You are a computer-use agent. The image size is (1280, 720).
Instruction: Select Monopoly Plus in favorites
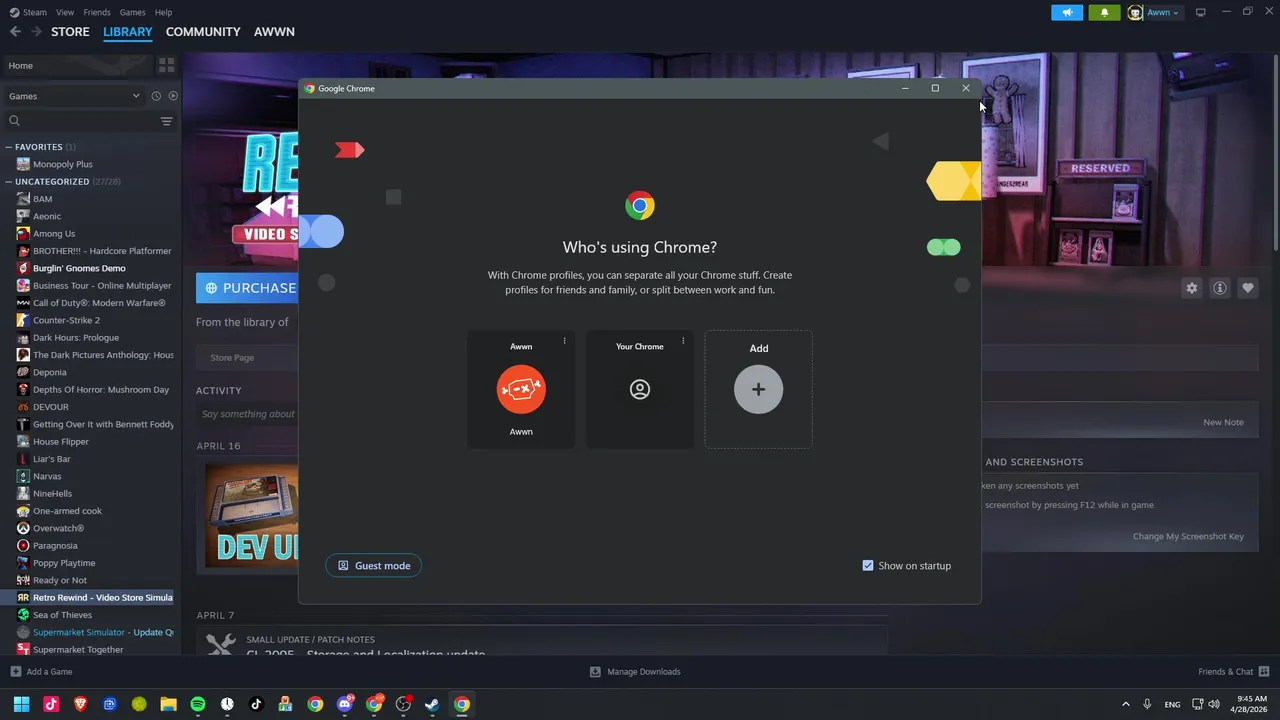tap(62, 164)
